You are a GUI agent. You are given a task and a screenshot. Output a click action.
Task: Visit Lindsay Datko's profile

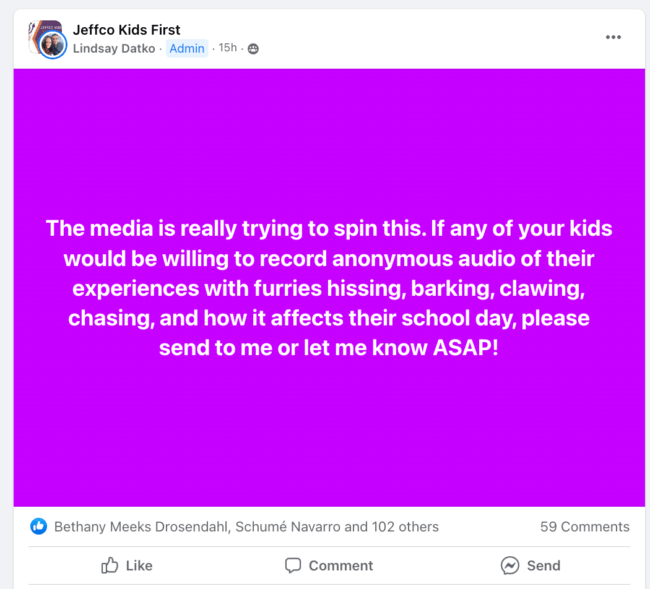point(114,48)
